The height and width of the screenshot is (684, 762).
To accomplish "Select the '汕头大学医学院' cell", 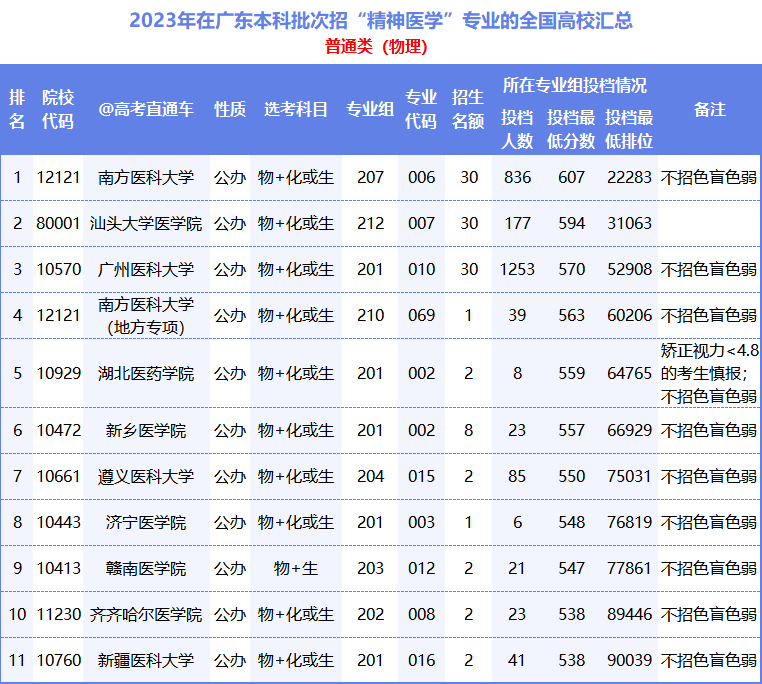I will (146, 224).
